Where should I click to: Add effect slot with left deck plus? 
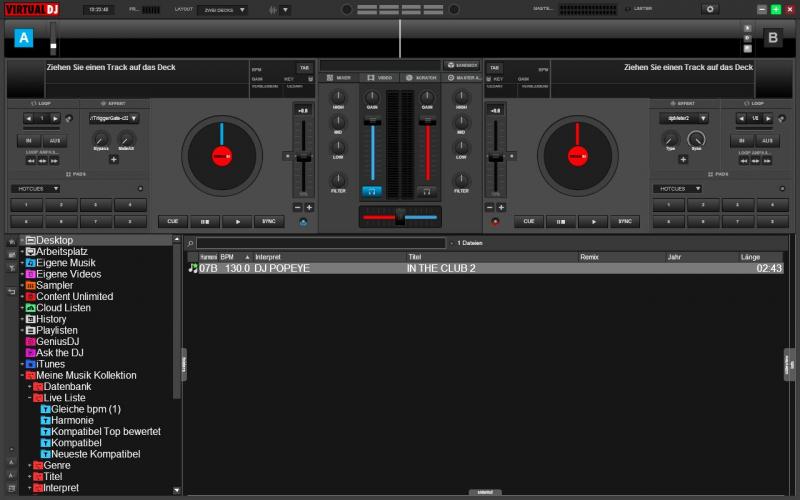click(114, 160)
